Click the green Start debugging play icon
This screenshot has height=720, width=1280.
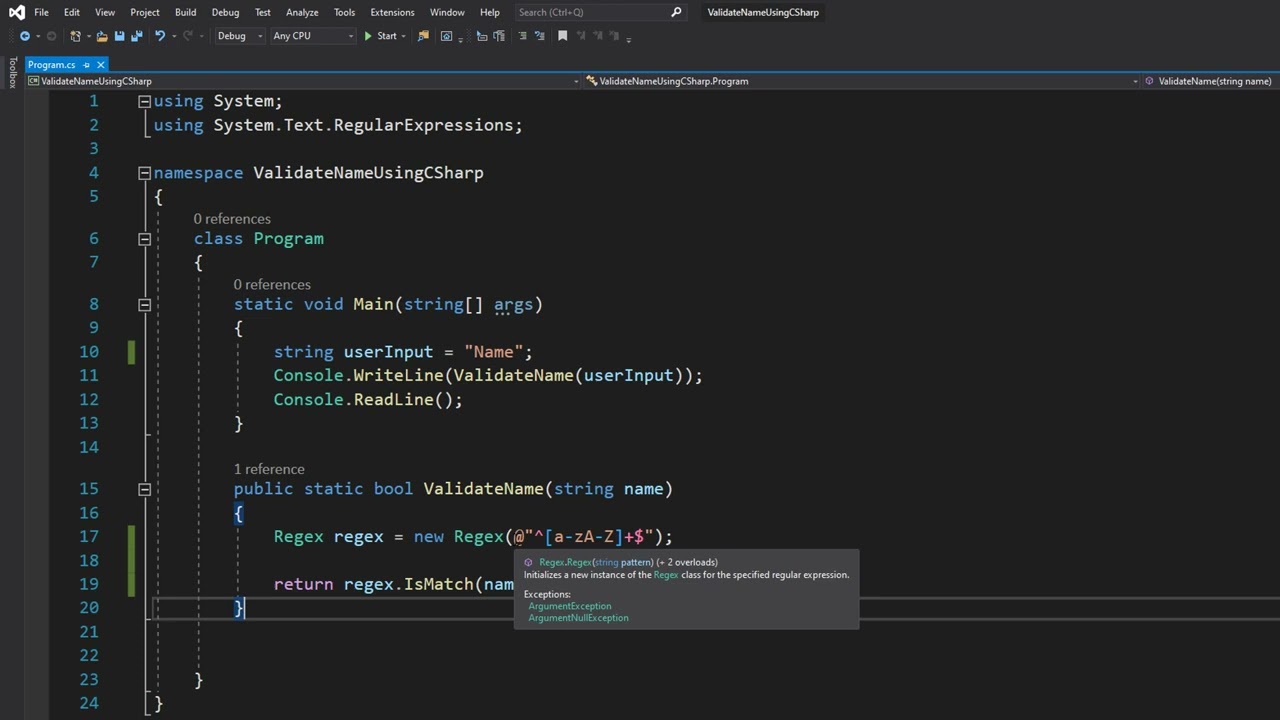pos(368,36)
